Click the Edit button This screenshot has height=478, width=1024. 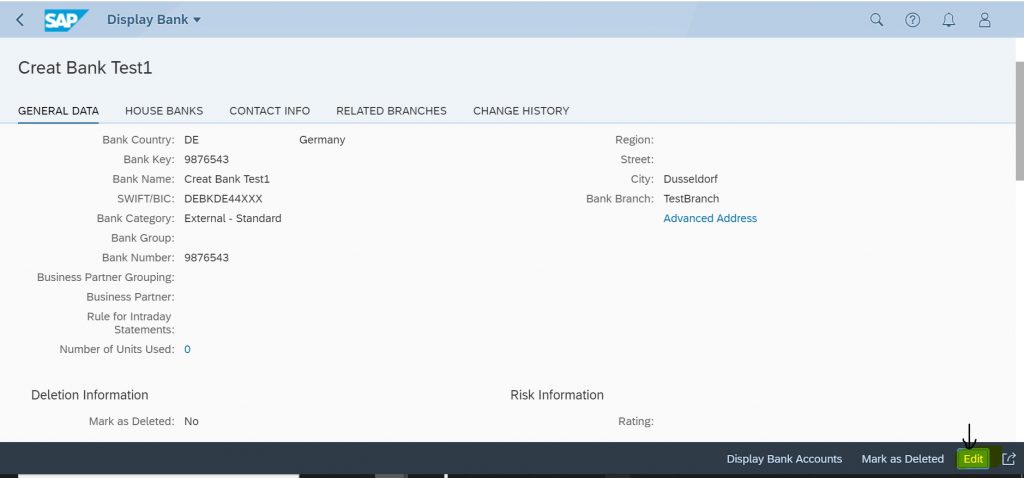(x=973, y=459)
